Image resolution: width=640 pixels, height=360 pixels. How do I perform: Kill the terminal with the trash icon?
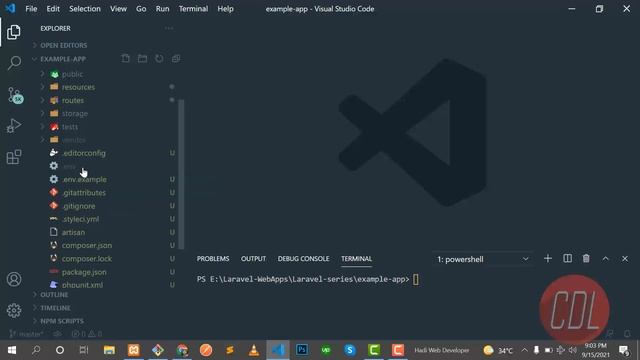click(586, 259)
